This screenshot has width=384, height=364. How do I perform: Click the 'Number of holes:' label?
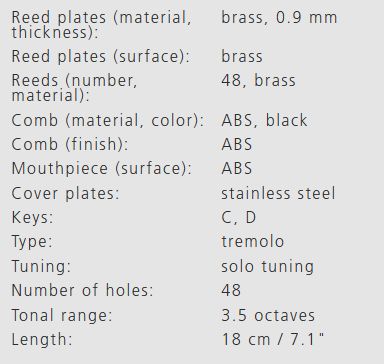coord(82,290)
